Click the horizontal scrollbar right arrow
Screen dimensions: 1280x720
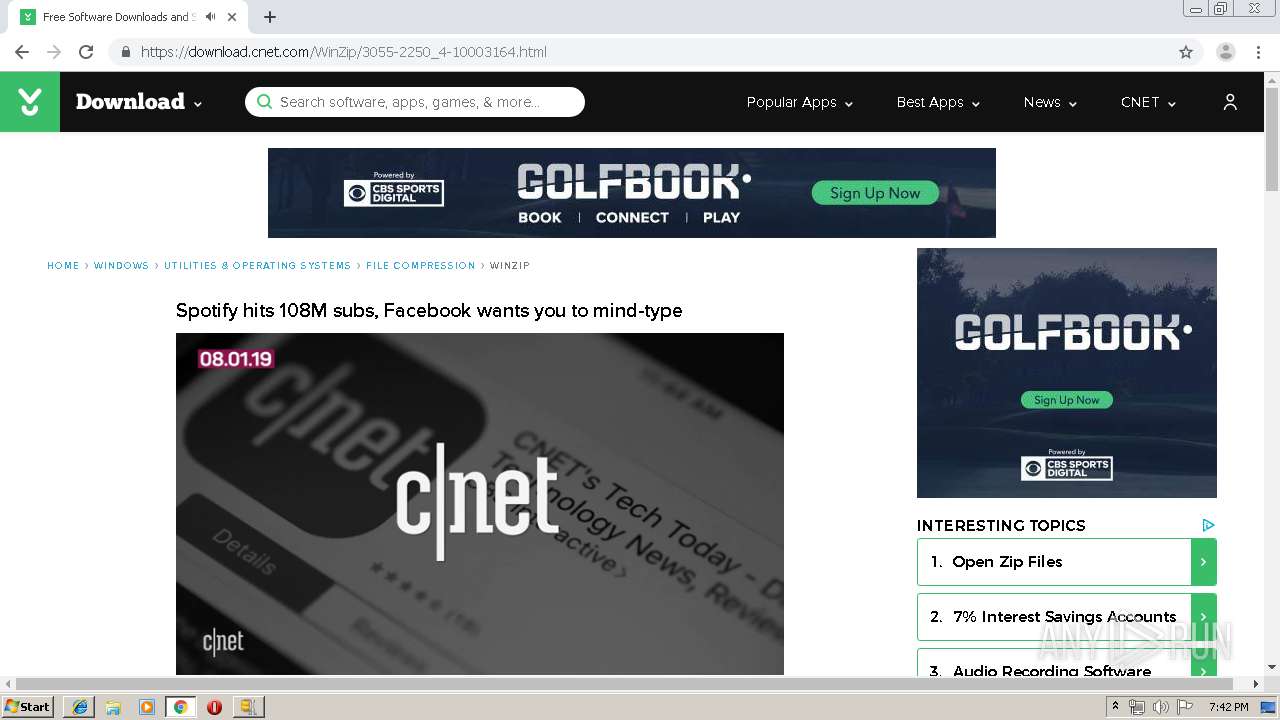(x=1257, y=684)
